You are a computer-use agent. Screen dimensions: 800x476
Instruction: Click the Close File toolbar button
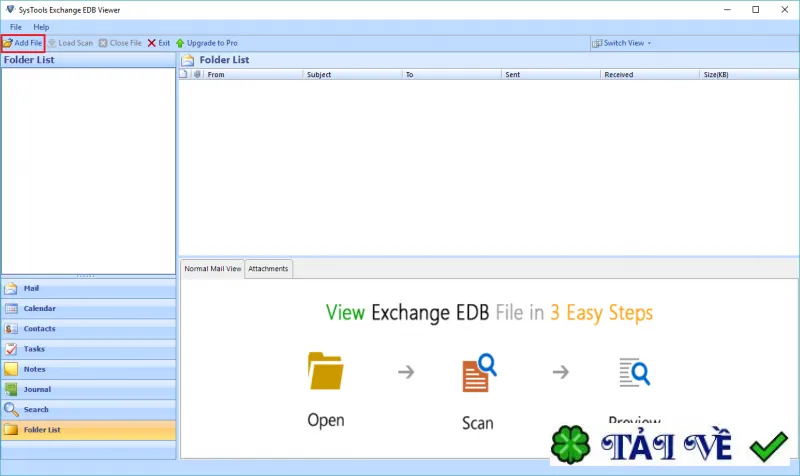click(120, 43)
